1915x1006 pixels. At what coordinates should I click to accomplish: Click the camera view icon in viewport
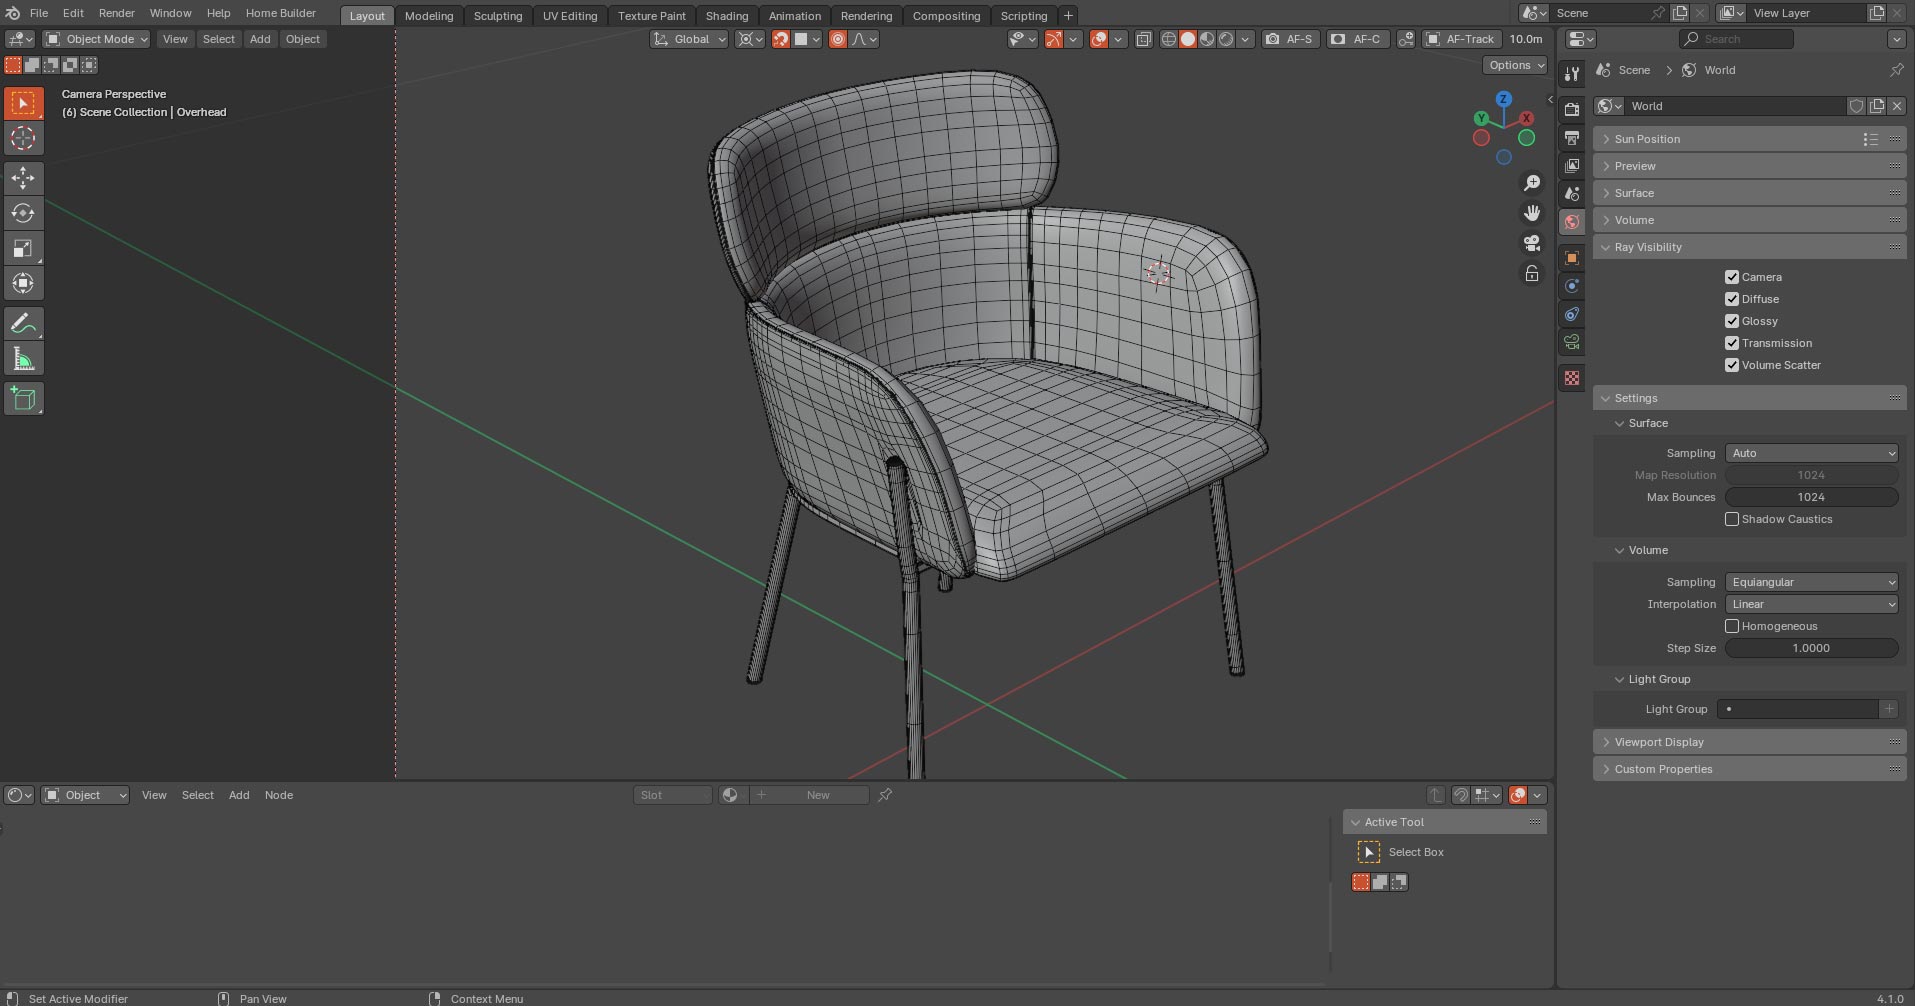pos(1531,243)
